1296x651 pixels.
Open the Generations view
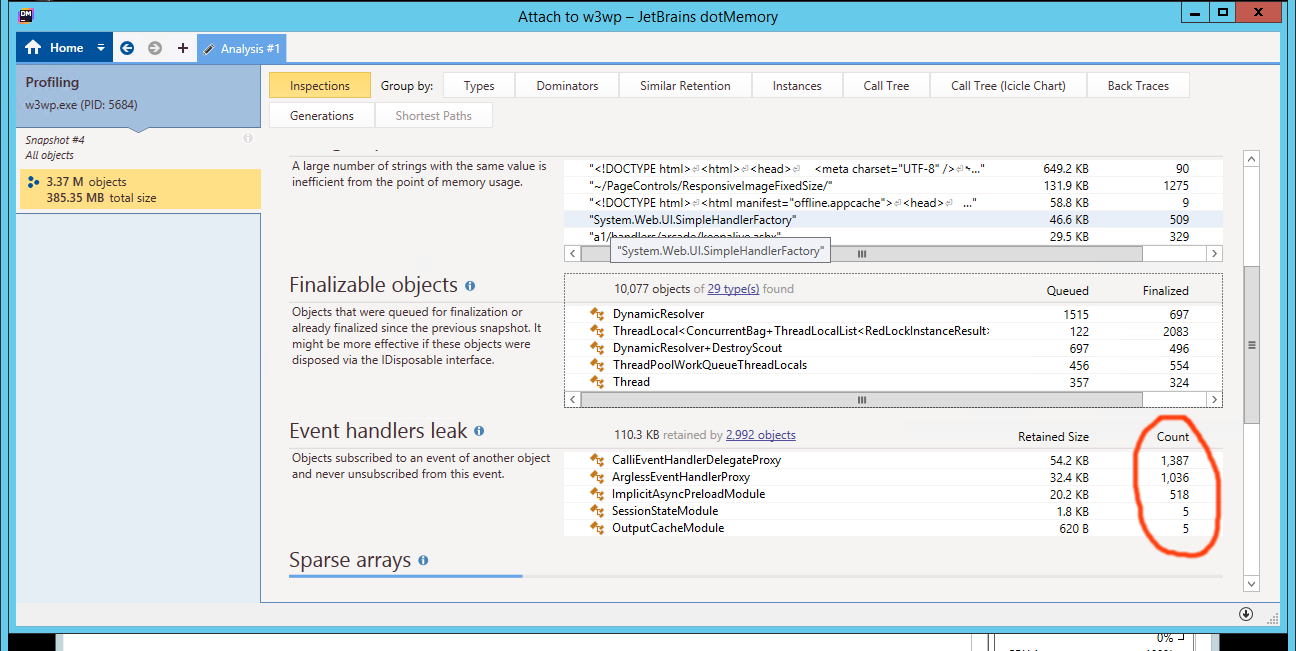coord(322,116)
